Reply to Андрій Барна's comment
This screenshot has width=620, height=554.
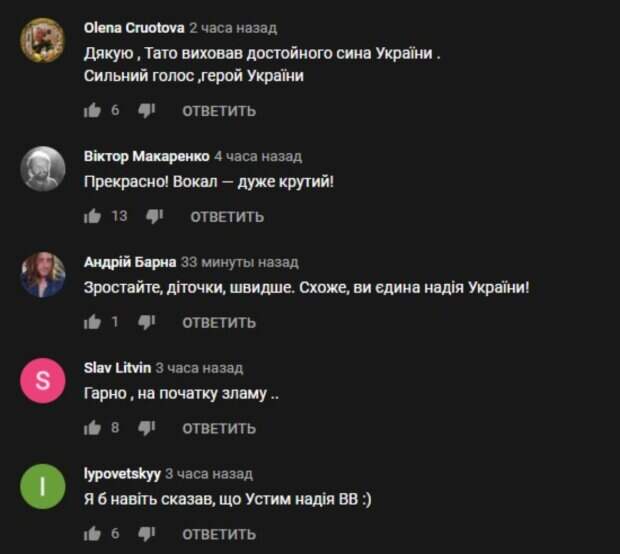(219, 323)
